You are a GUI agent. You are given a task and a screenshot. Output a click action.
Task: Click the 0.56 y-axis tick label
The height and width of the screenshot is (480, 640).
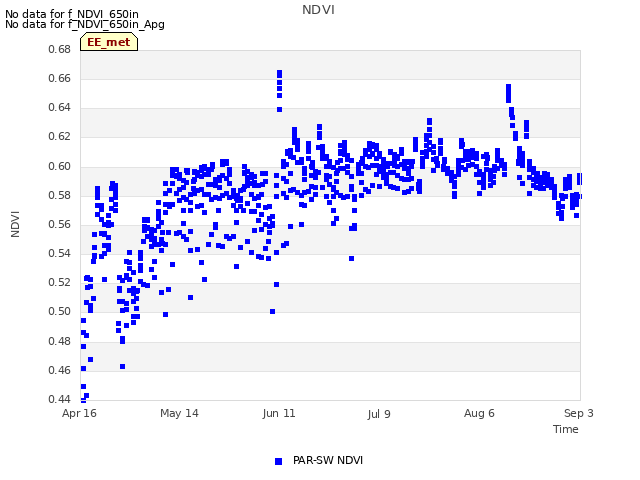60,224
